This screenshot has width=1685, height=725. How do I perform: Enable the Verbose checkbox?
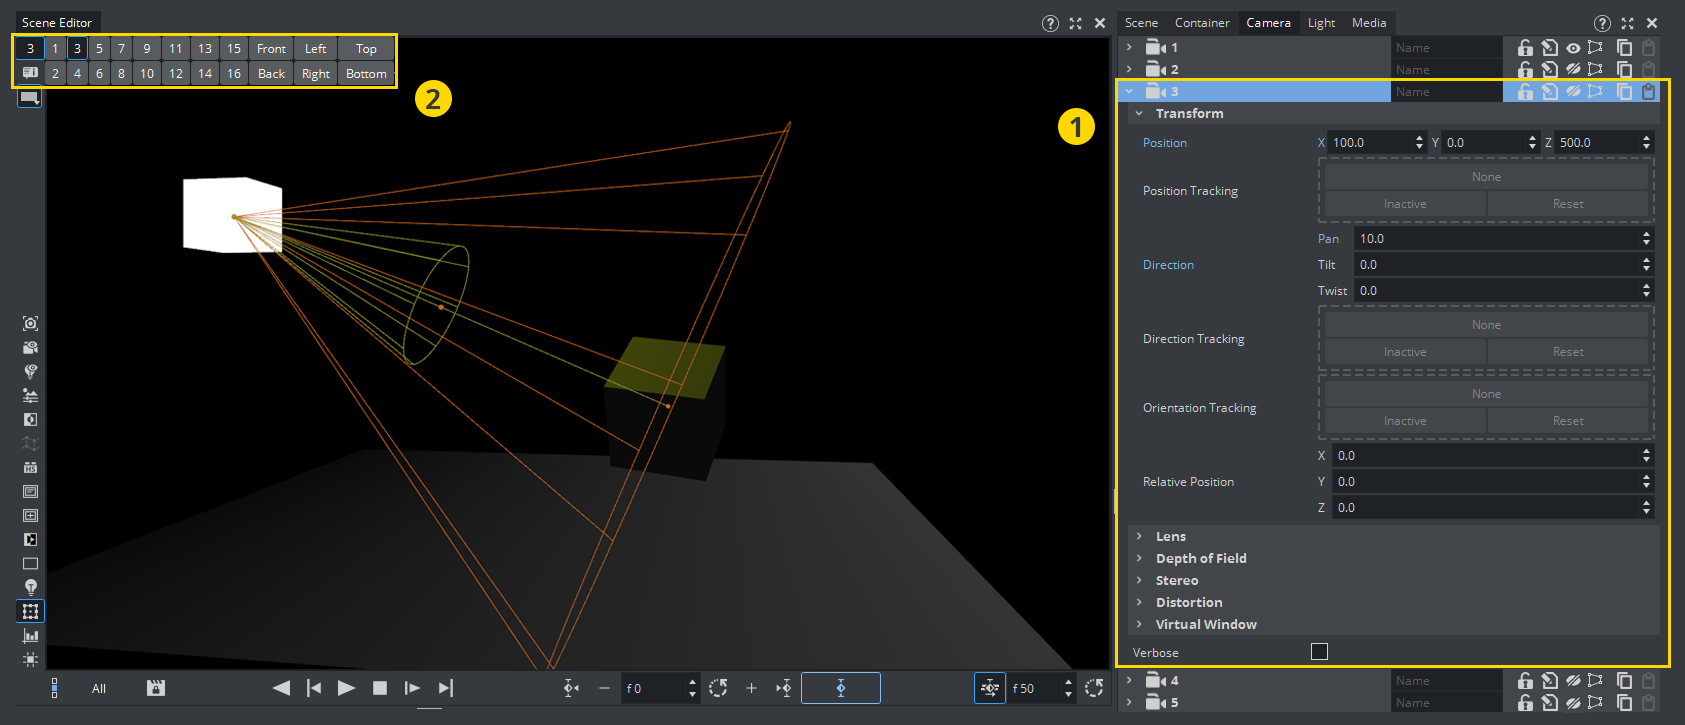click(1320, 652)
